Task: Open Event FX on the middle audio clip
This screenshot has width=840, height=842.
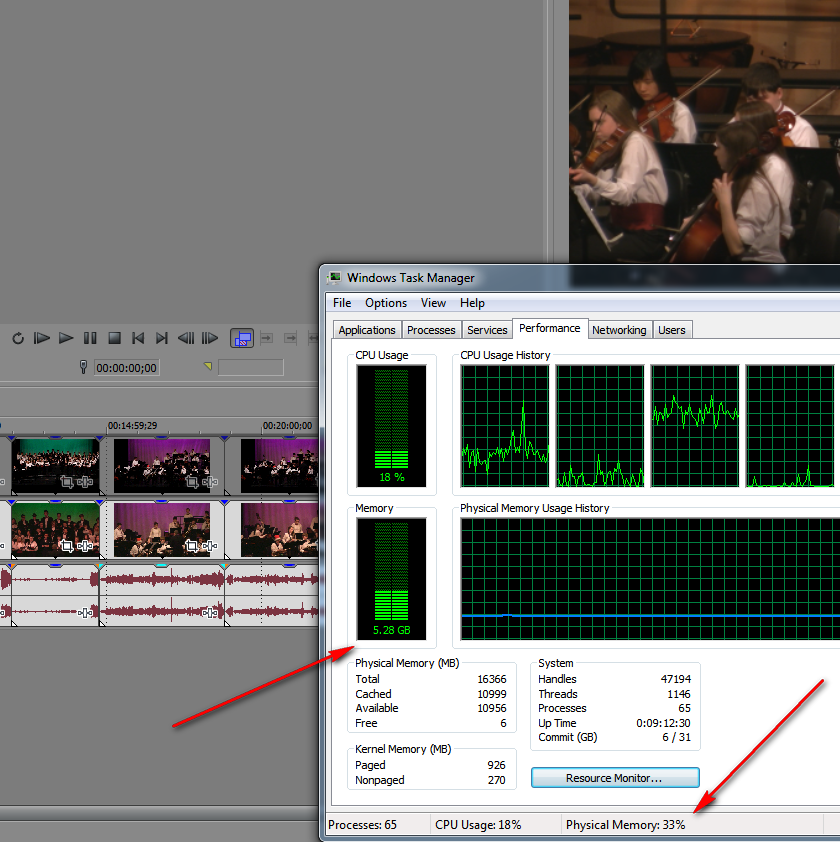Action: click(x=210, y=613)
